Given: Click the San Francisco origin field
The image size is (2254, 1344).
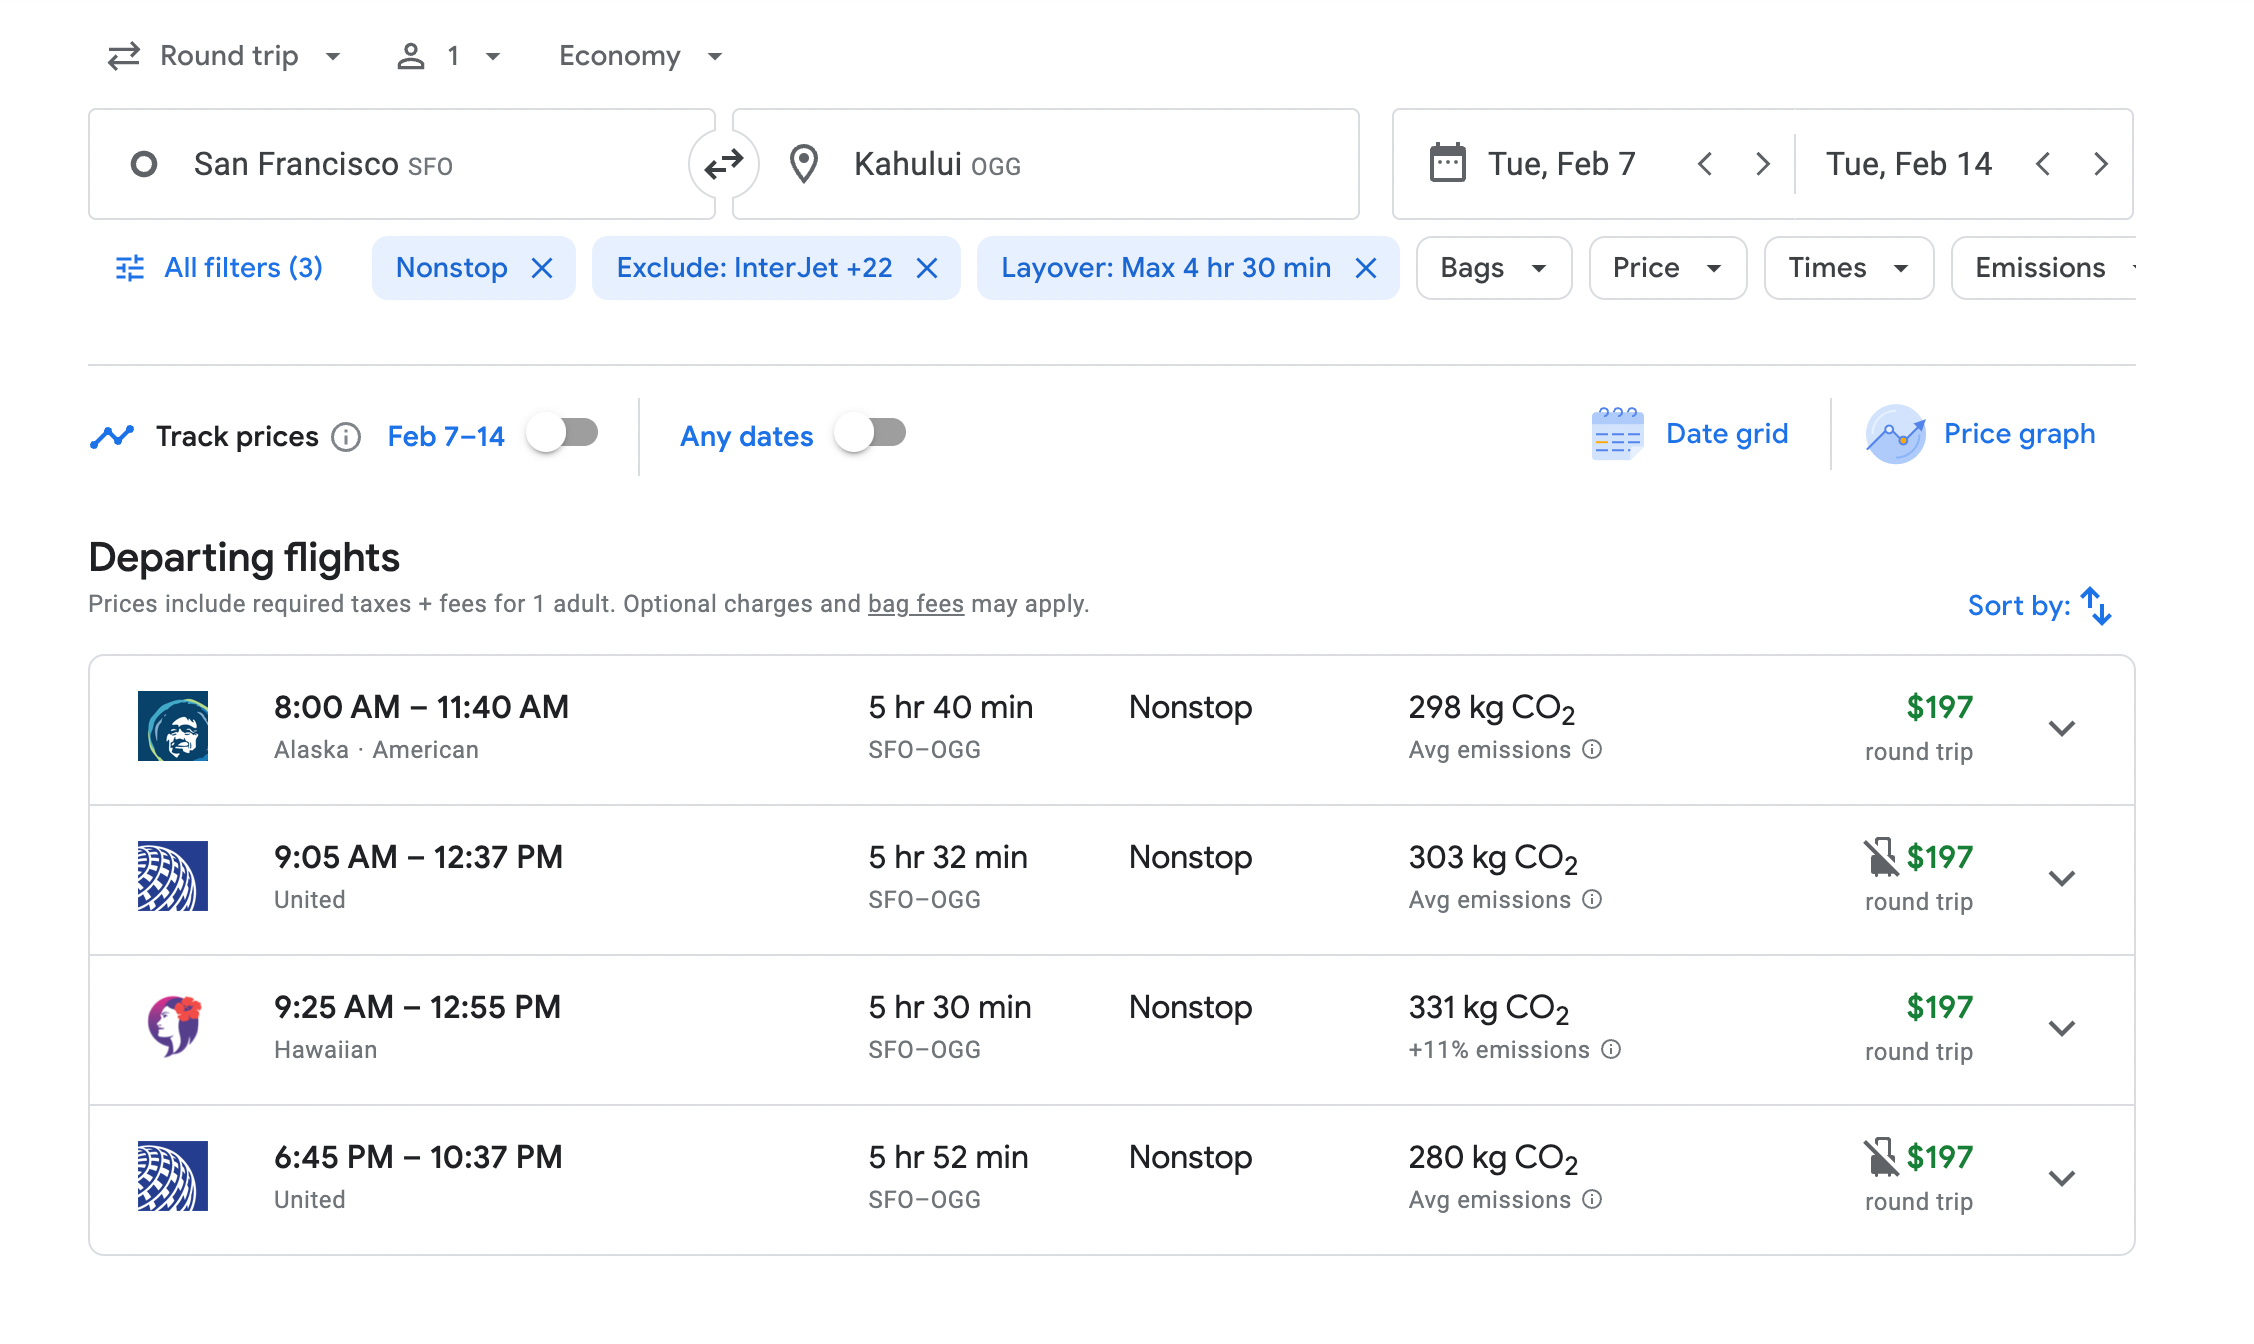Looking at the screenshot, I should click(400, 164).
